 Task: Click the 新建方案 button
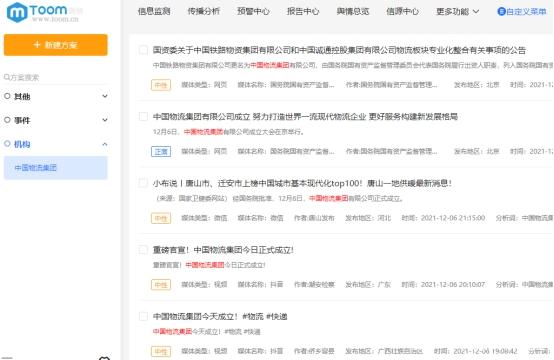pos(56,45)
